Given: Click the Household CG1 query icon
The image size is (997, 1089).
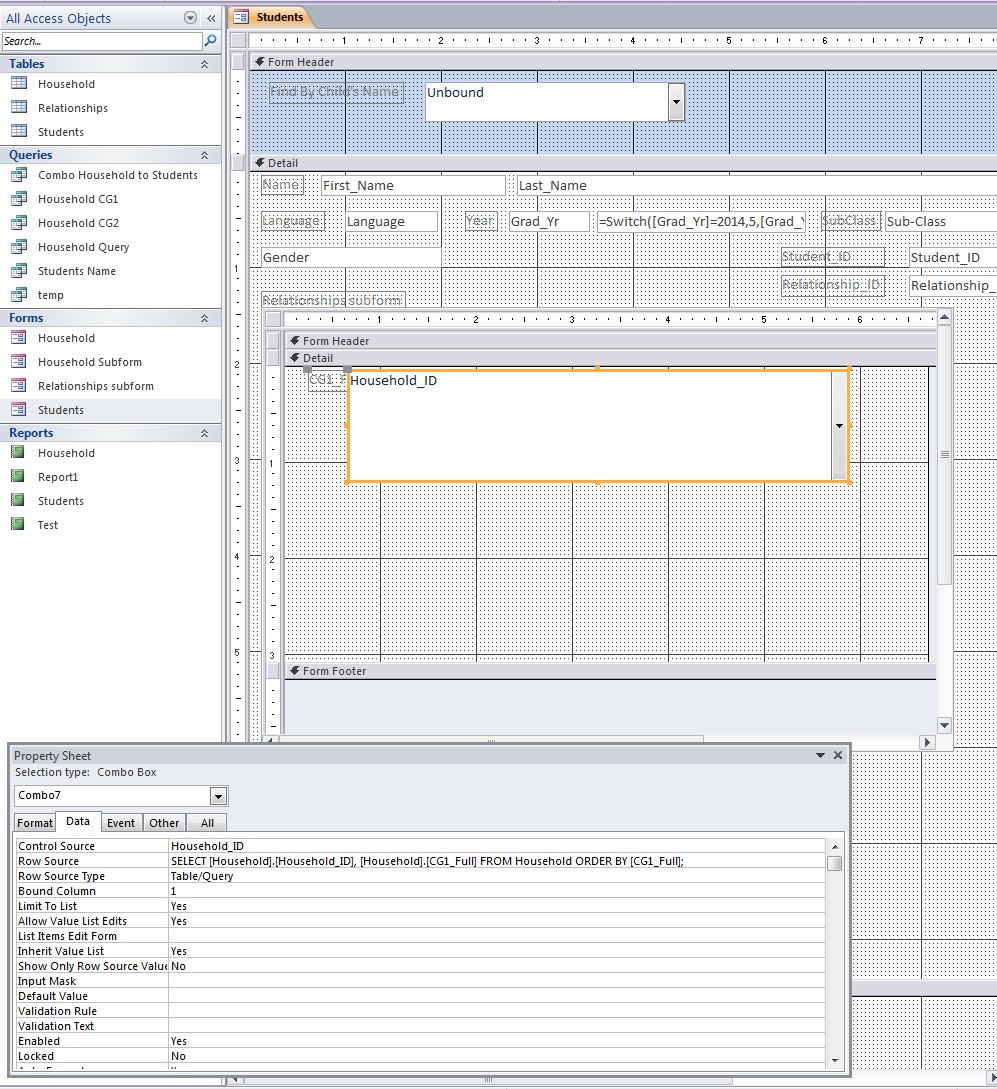Looking at the screenshot, I should click(19, 199).
